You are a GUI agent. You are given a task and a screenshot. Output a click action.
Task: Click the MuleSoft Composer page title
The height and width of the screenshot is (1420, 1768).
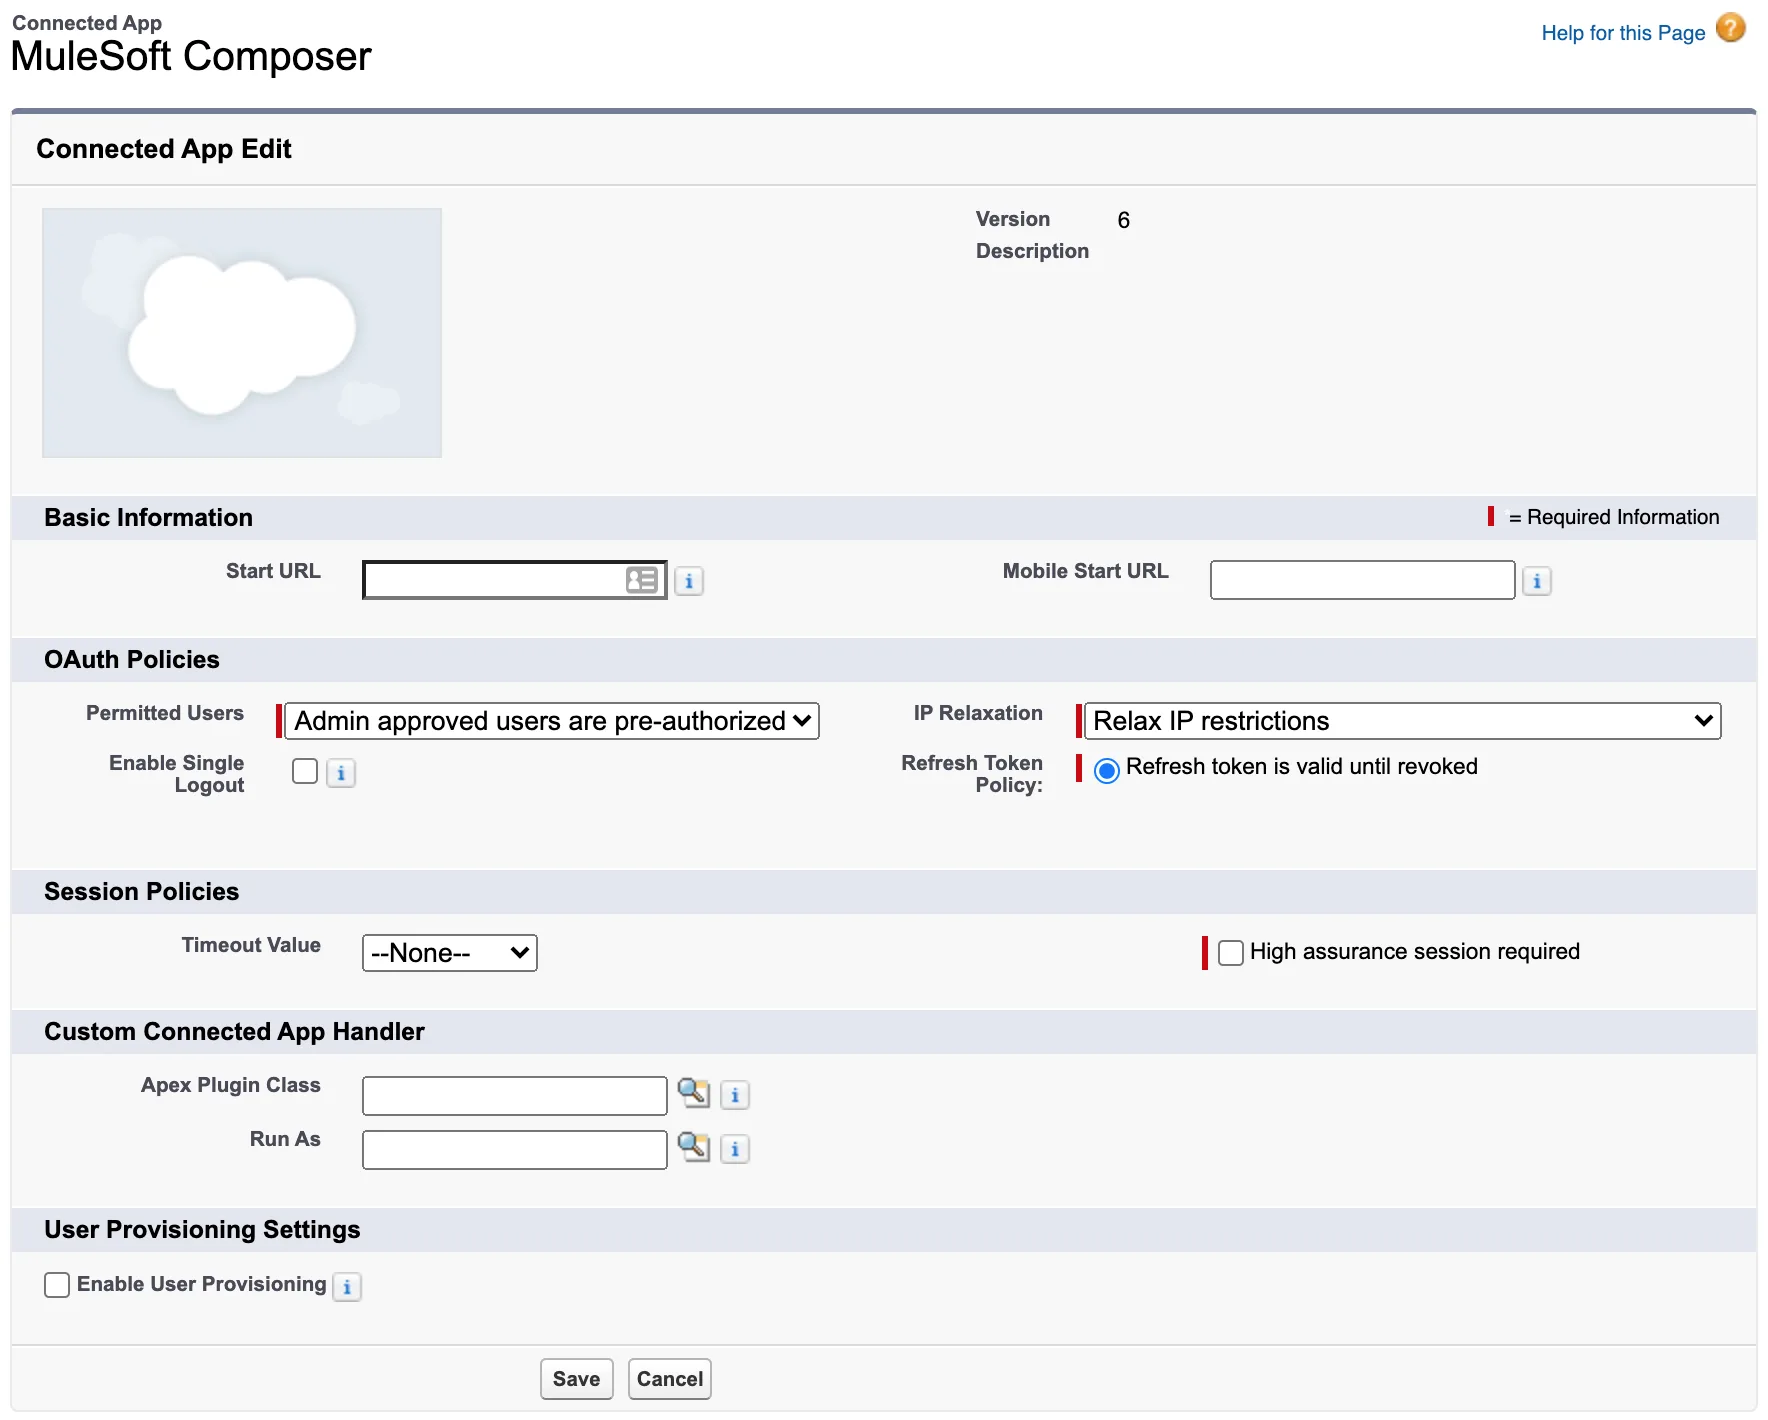pyautogui.click(x=191, y=56)
